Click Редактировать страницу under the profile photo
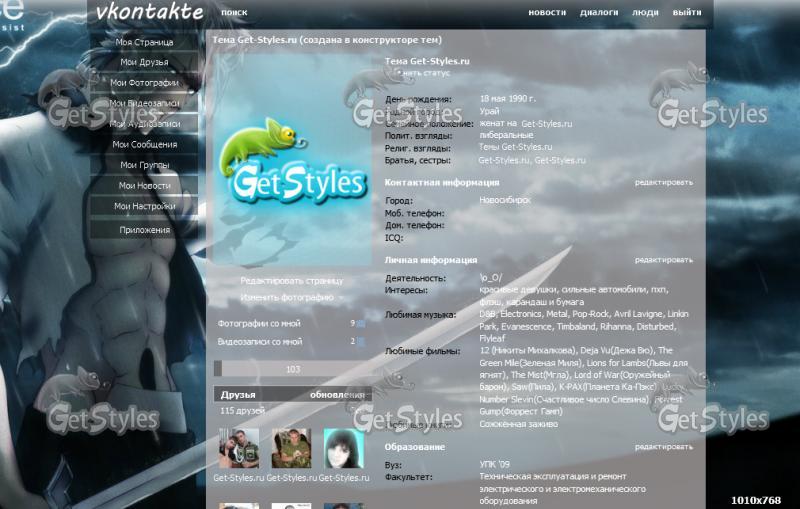Viewport: 800px width, 509px height. click(291, 281)
